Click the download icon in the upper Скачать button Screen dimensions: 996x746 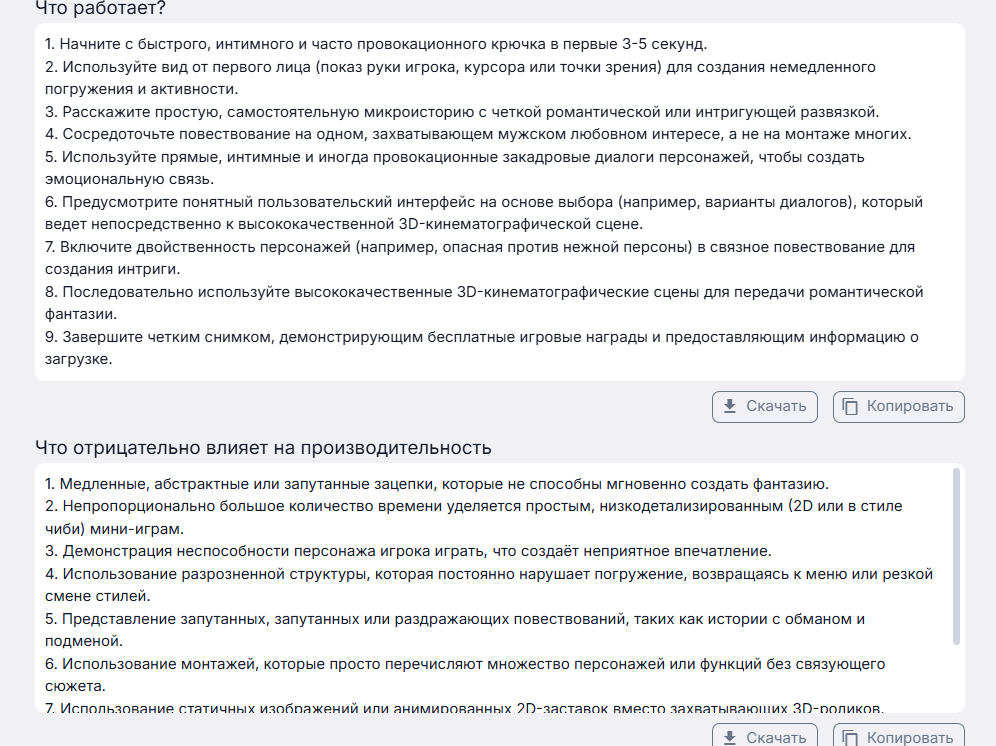pyautogui.click(x=730, y=406)
